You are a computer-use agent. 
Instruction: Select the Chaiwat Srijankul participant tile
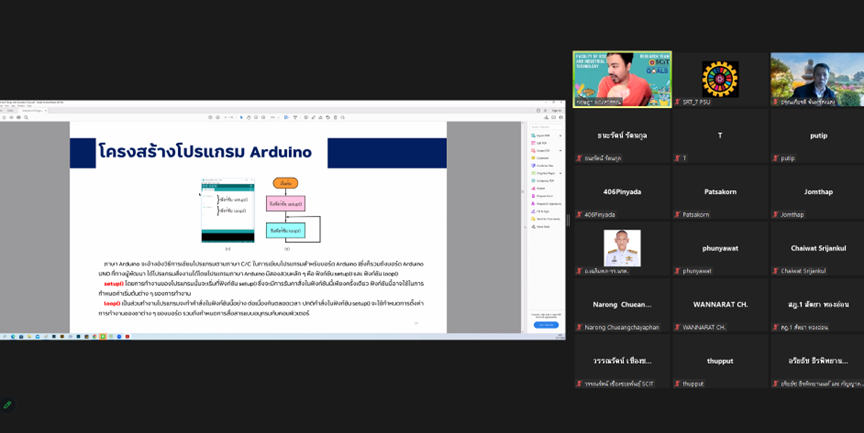tap(818, 248)
